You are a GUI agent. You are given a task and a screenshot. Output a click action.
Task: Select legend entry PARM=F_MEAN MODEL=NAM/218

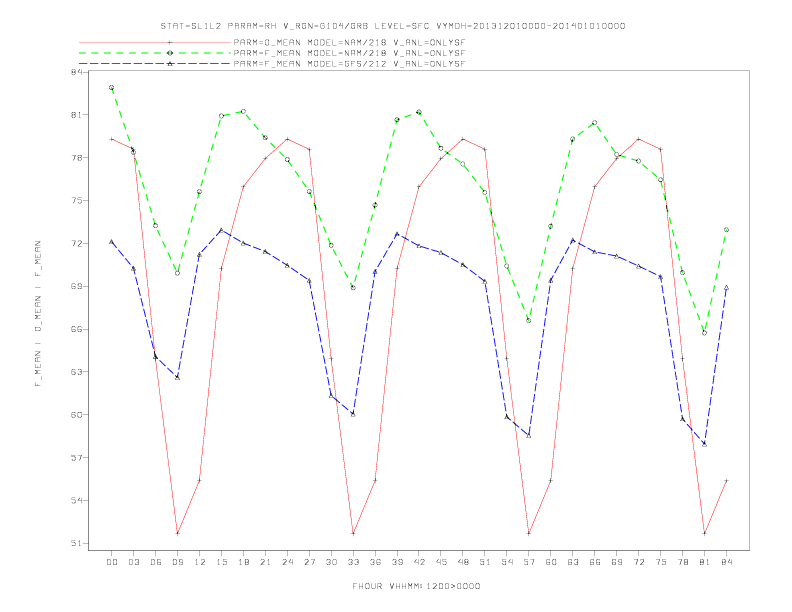click(349, 53)
